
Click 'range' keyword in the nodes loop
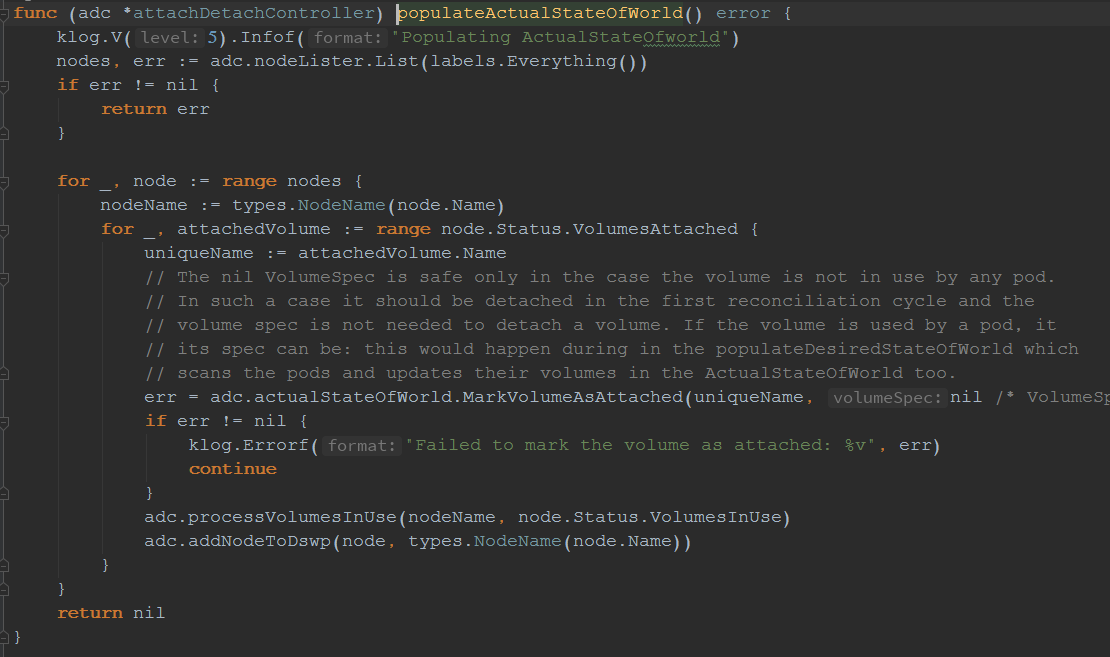[x=249, y=181]
